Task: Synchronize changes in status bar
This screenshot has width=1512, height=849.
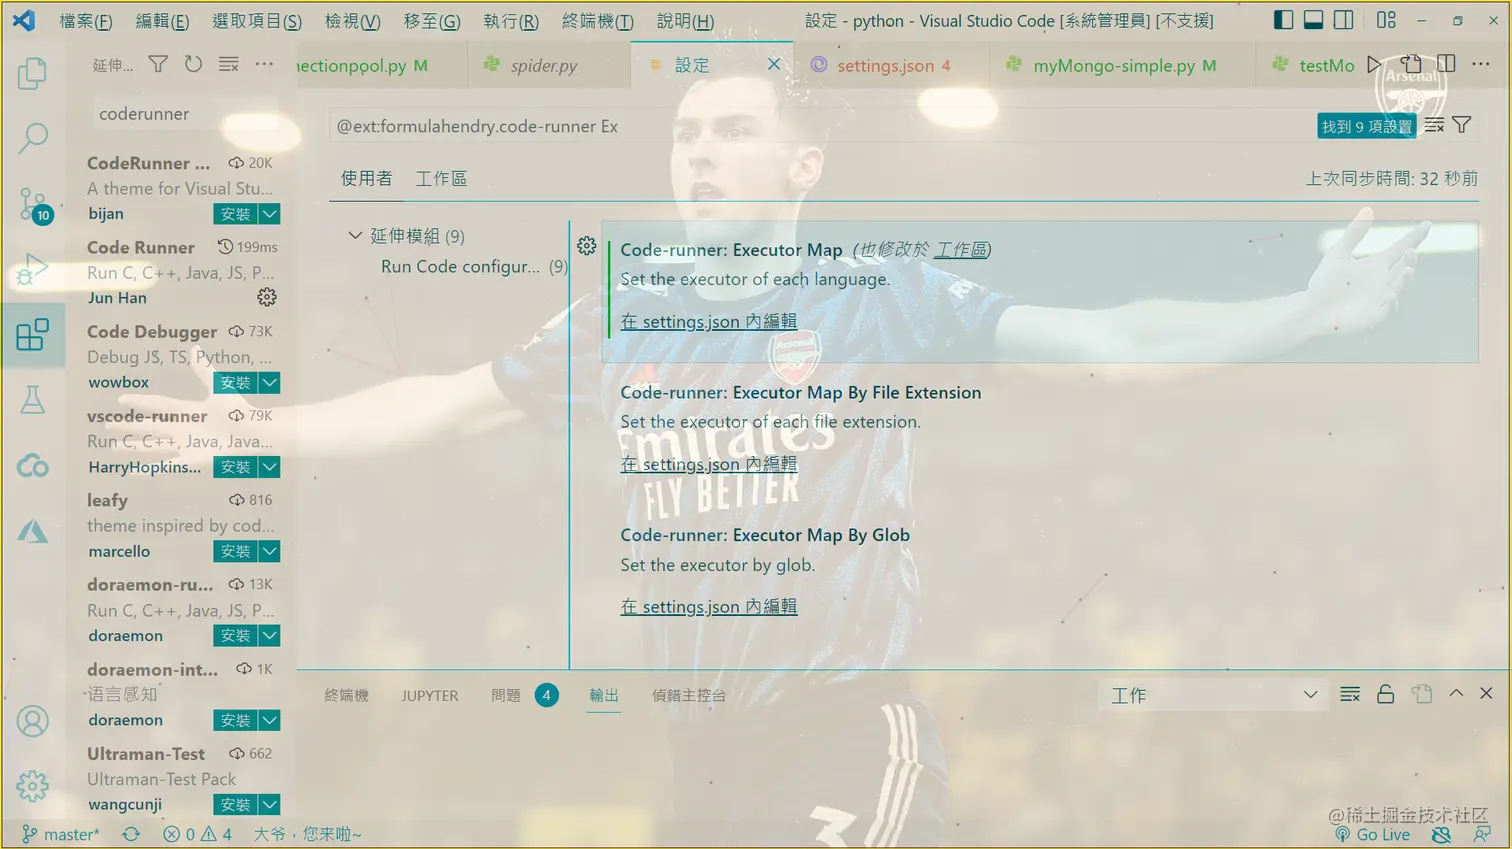Action: (131, 834)
